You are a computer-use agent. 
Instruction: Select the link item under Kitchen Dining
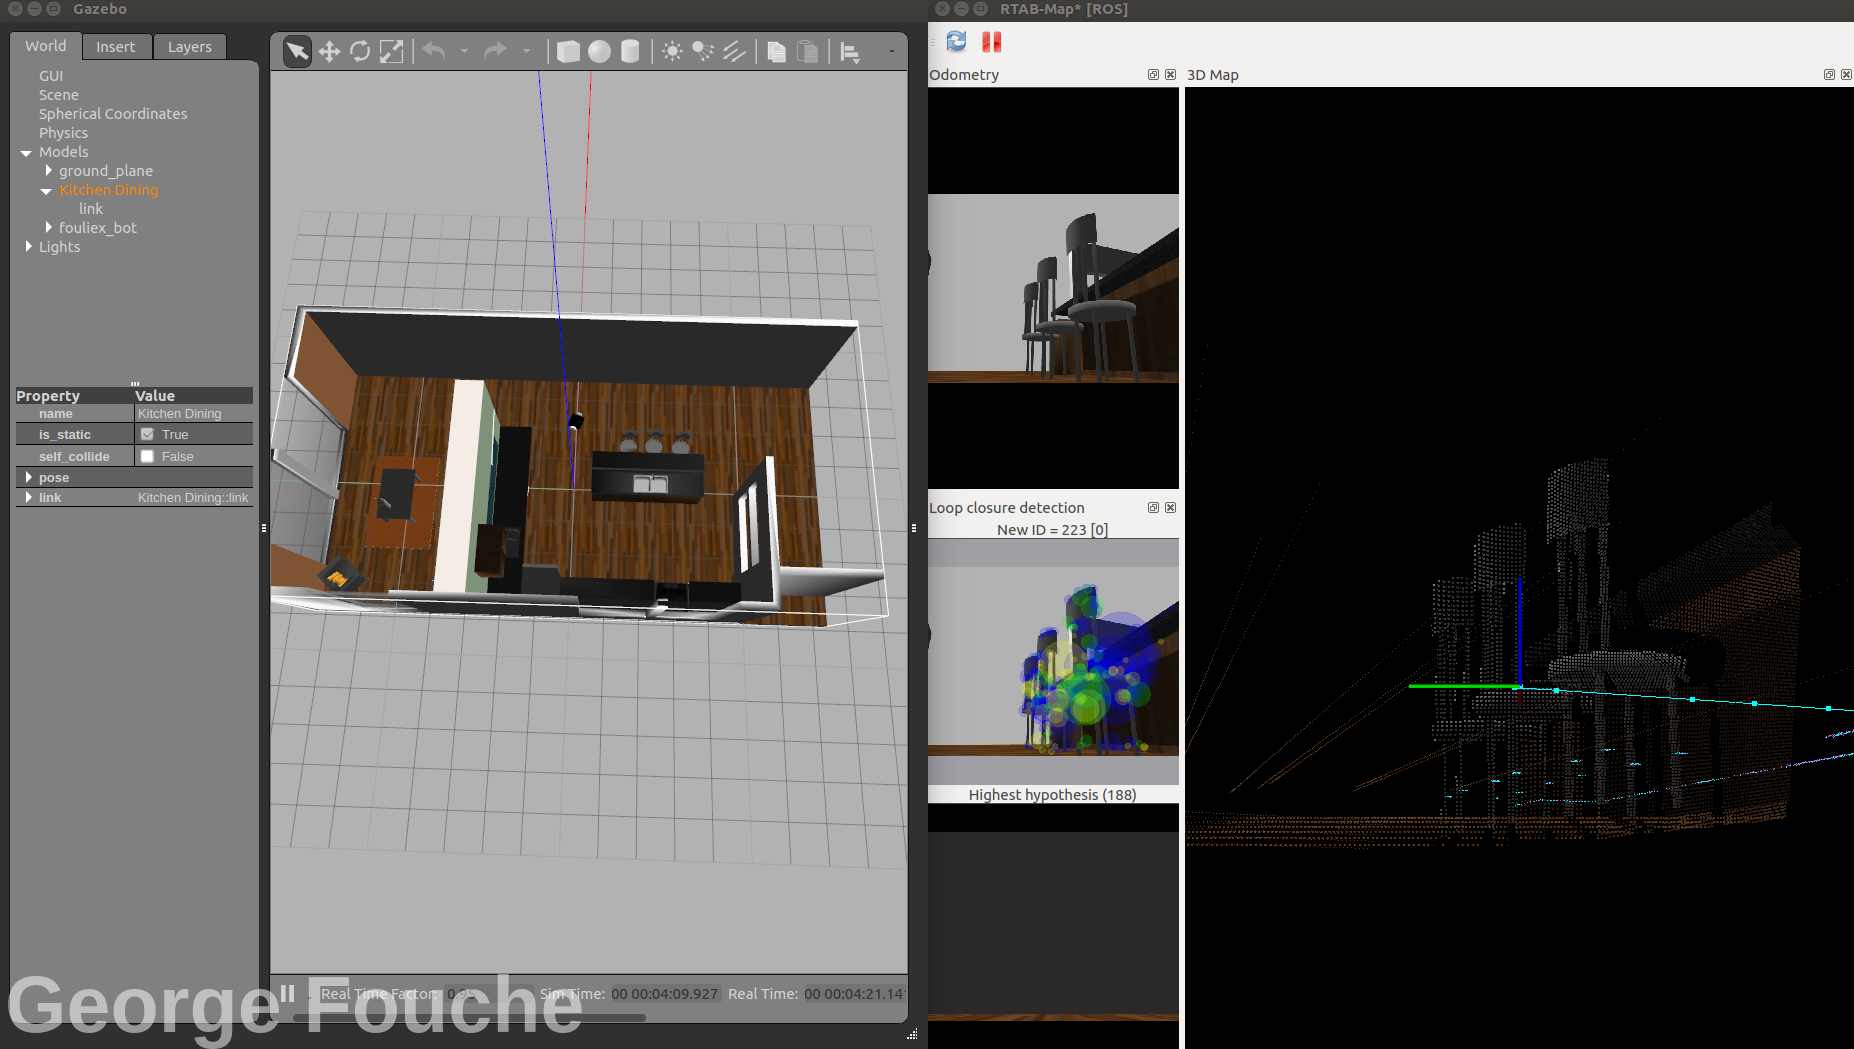point(91,209)
